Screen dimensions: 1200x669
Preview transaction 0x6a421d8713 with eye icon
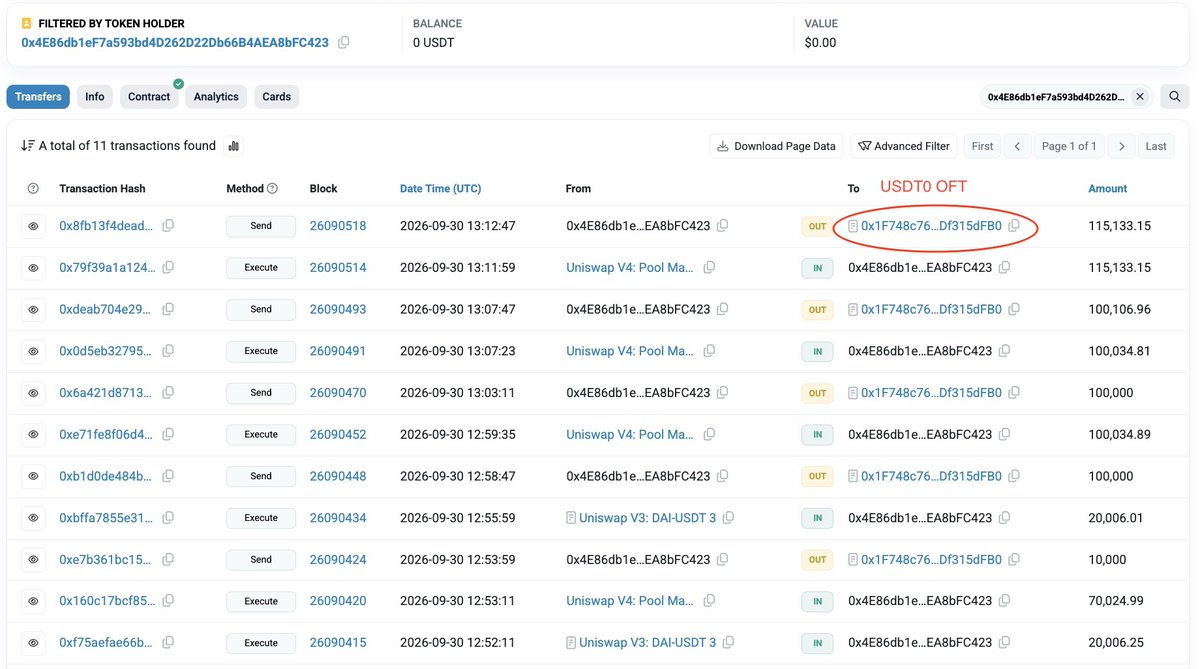33,393
